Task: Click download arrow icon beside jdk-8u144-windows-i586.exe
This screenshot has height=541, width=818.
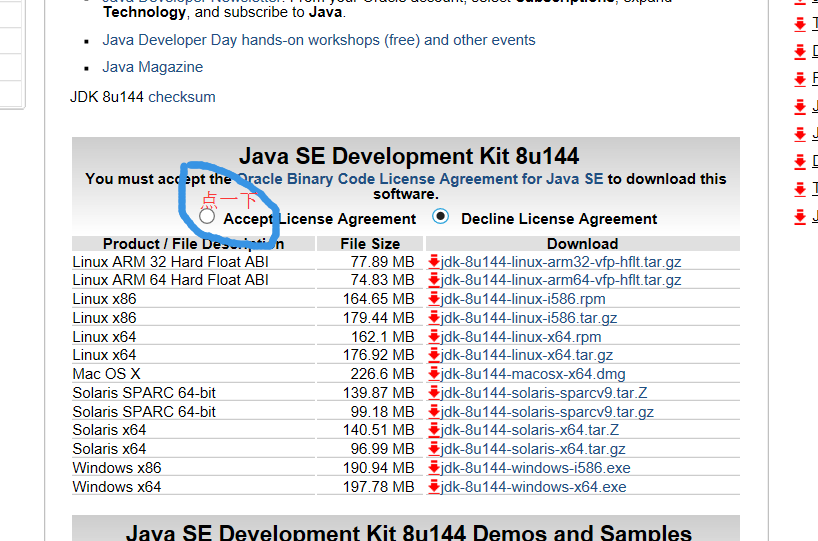Action: pyautogui.click(x=434, y=468)
